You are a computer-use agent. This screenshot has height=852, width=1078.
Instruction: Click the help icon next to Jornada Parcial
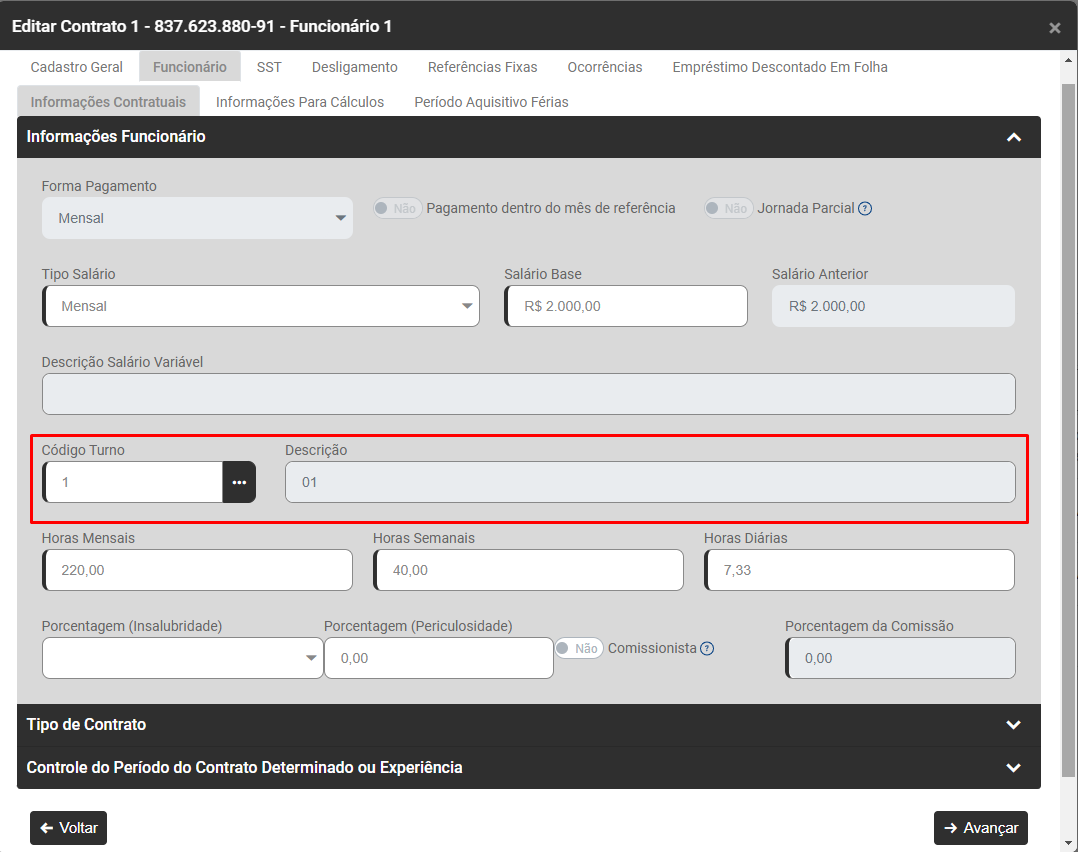point(865,209)
